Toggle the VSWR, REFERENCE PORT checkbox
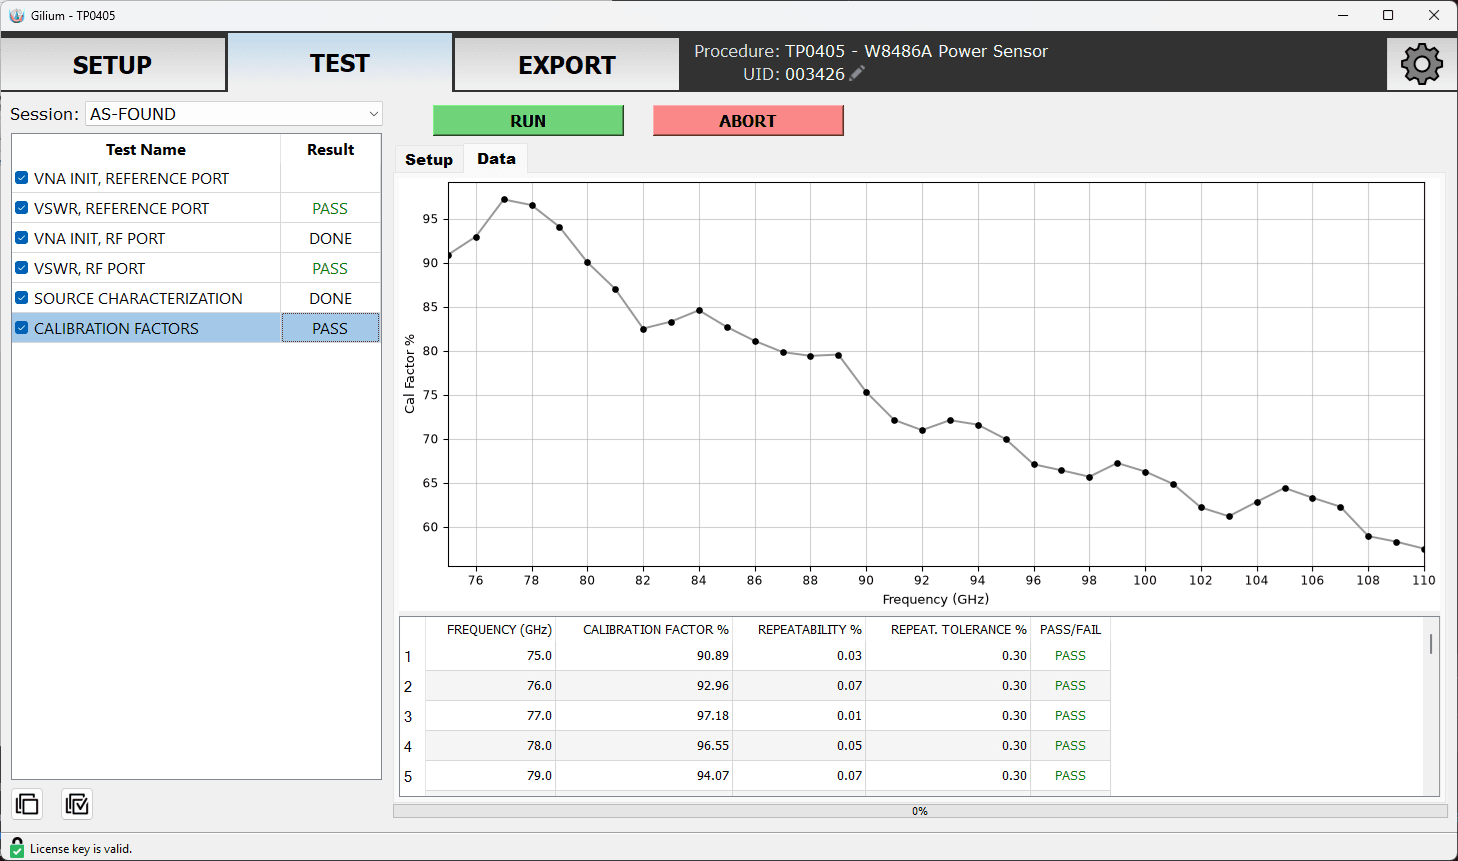 (22, 208)
